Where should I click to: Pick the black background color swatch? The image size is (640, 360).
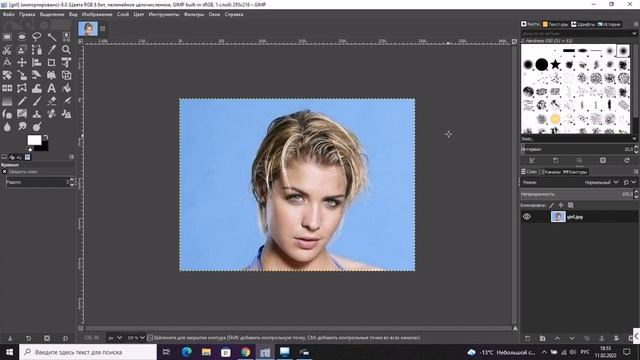pyautogui.click(x=44, y=147)
